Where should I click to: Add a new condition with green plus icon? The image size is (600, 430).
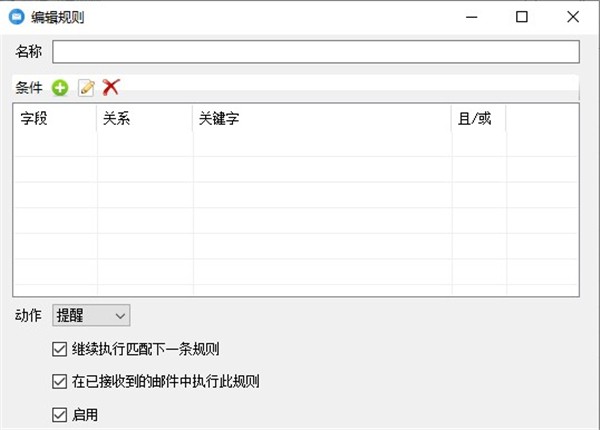(x=60, y=88)
